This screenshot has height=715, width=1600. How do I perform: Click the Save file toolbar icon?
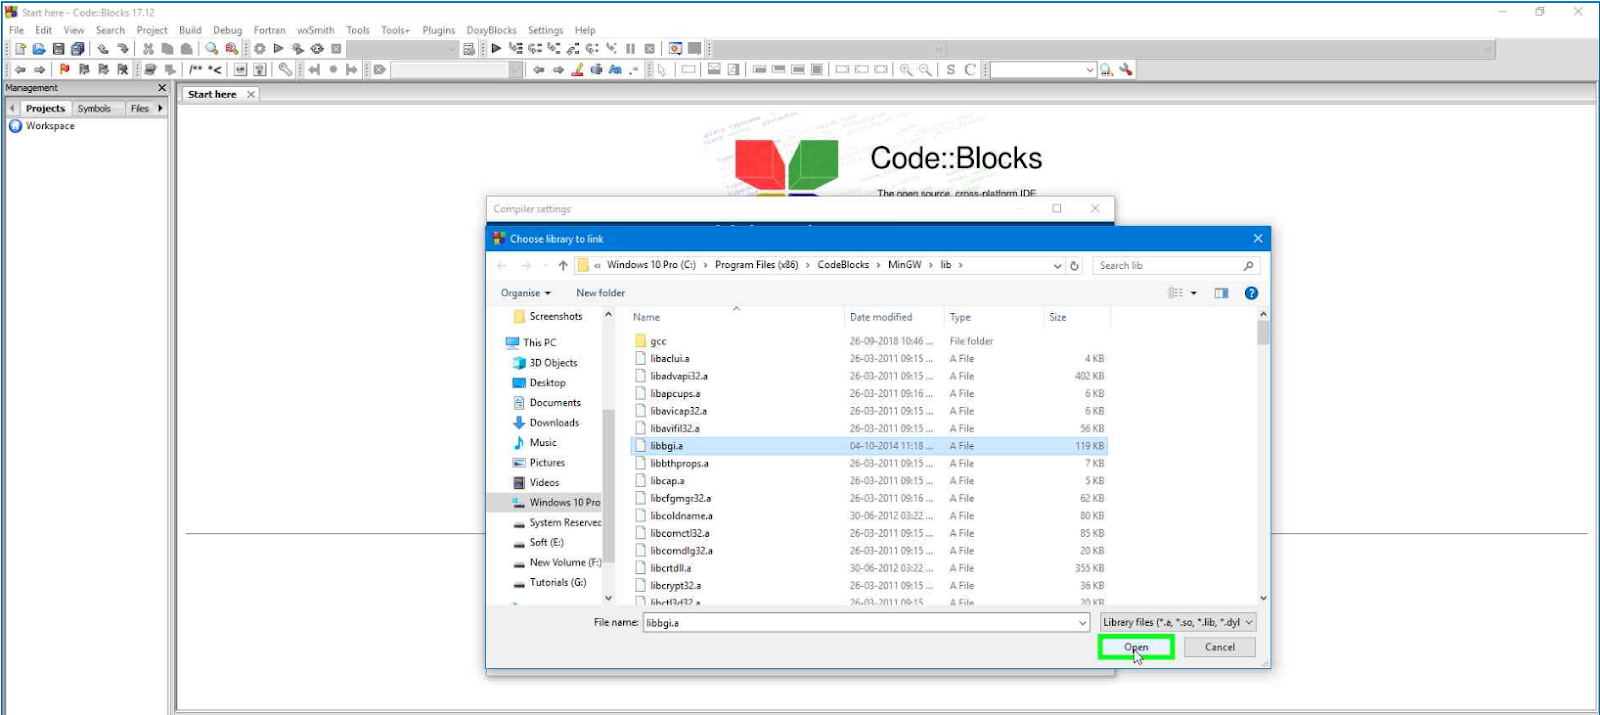tap(58, 49)
